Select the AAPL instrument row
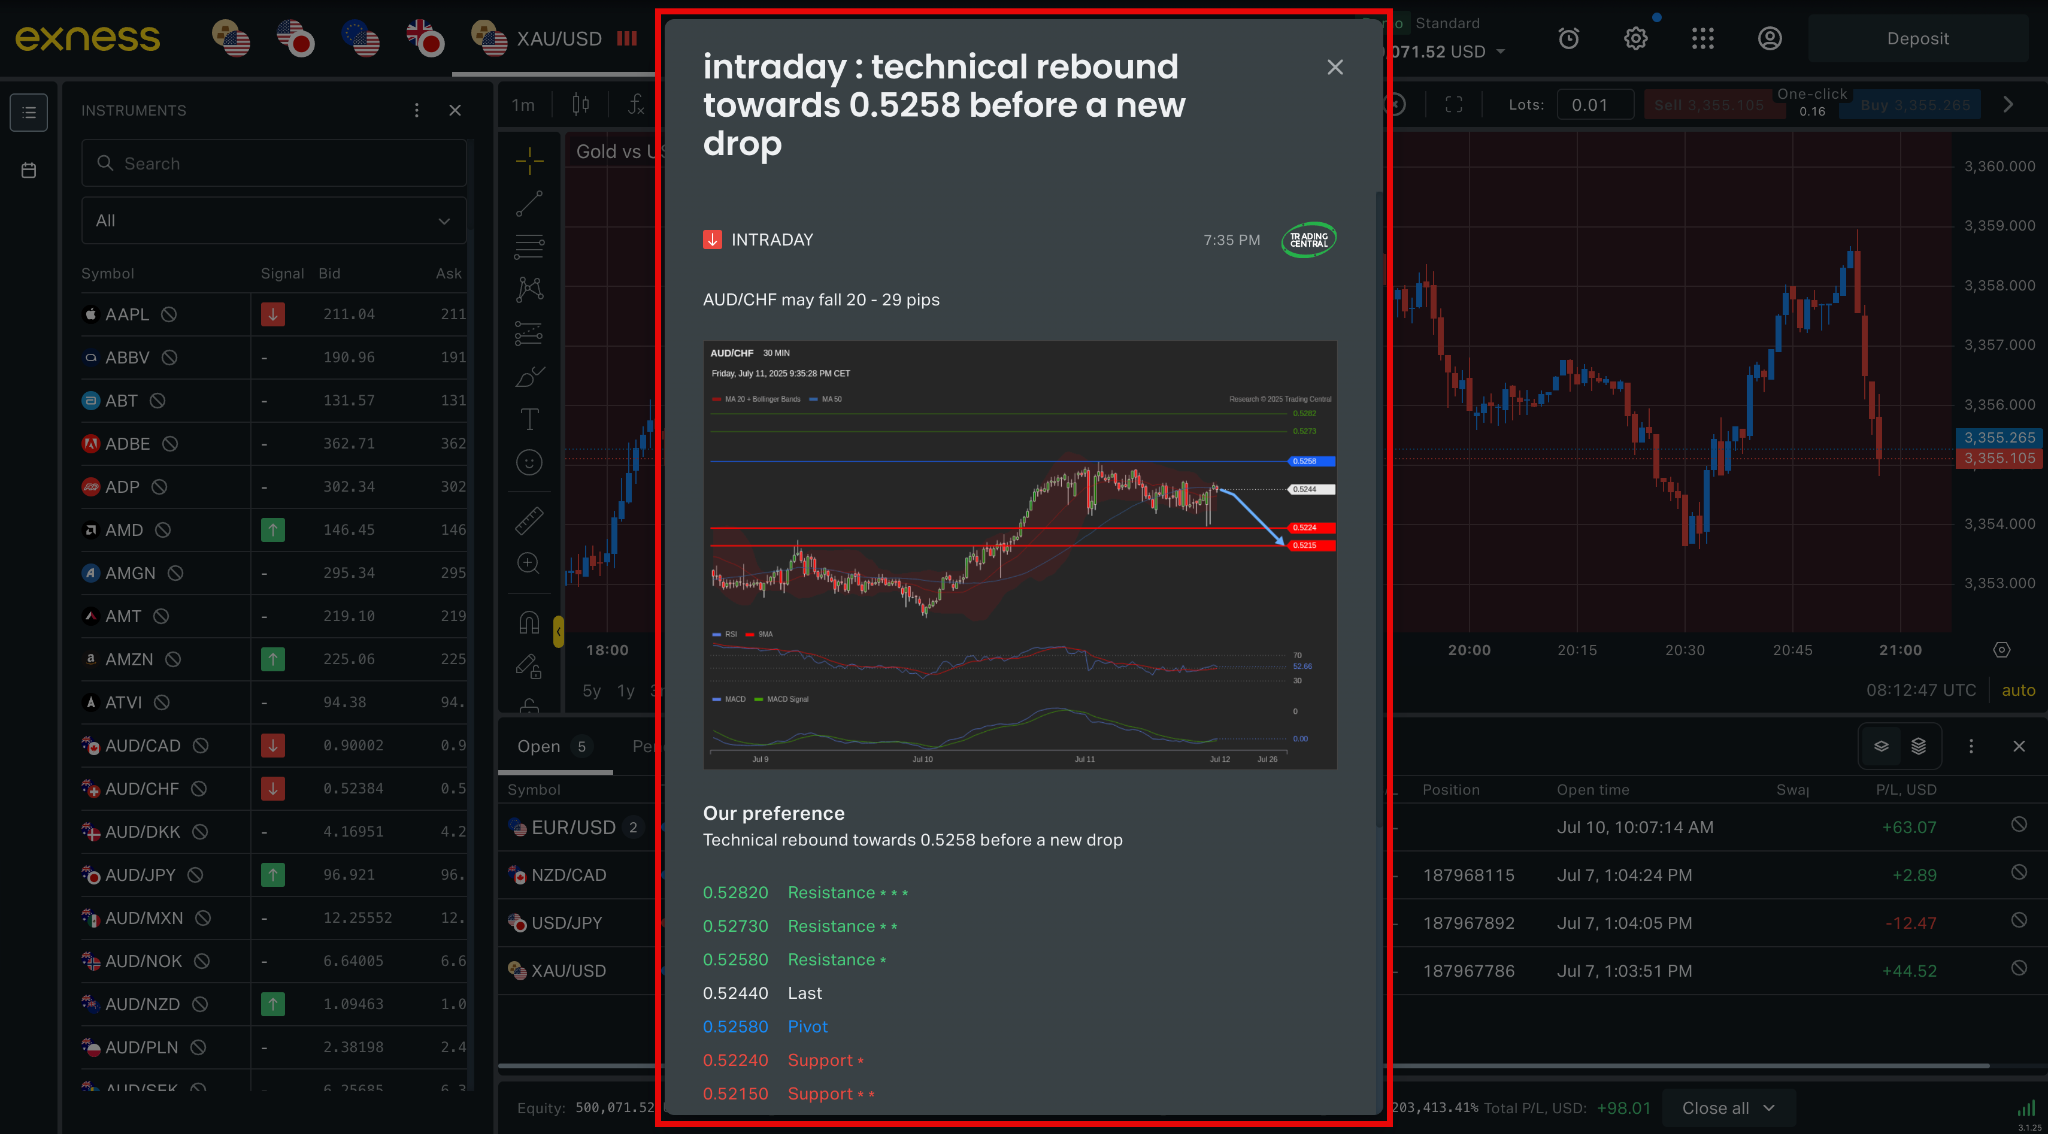The image size is (2048, 1134). [274, 314]
